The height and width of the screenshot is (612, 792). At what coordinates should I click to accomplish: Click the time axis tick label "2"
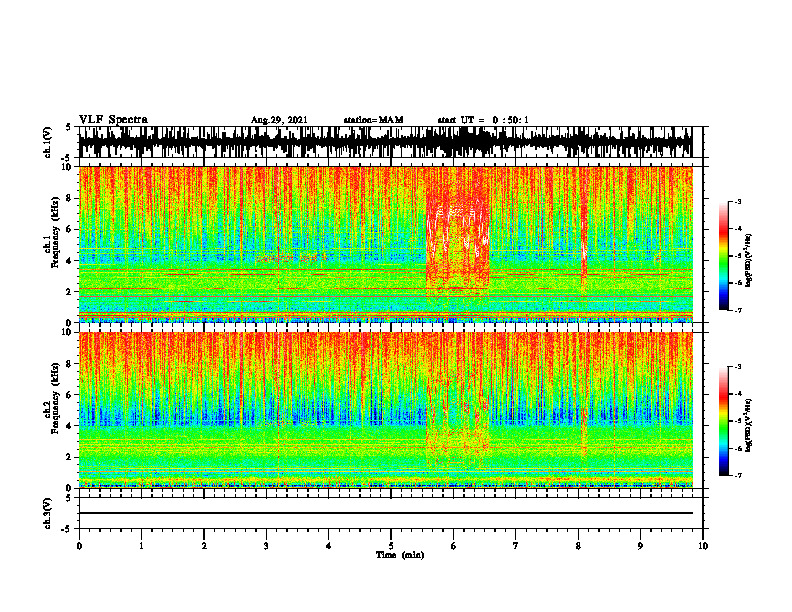coord(204,546)
